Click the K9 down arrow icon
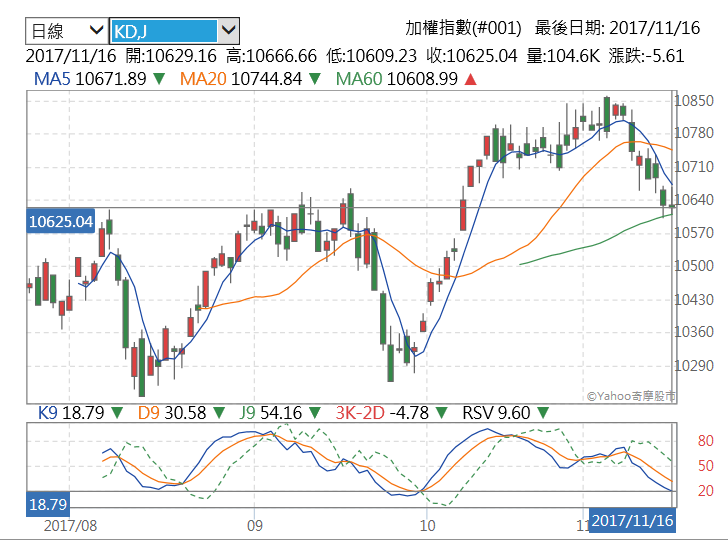 [117, 412]
